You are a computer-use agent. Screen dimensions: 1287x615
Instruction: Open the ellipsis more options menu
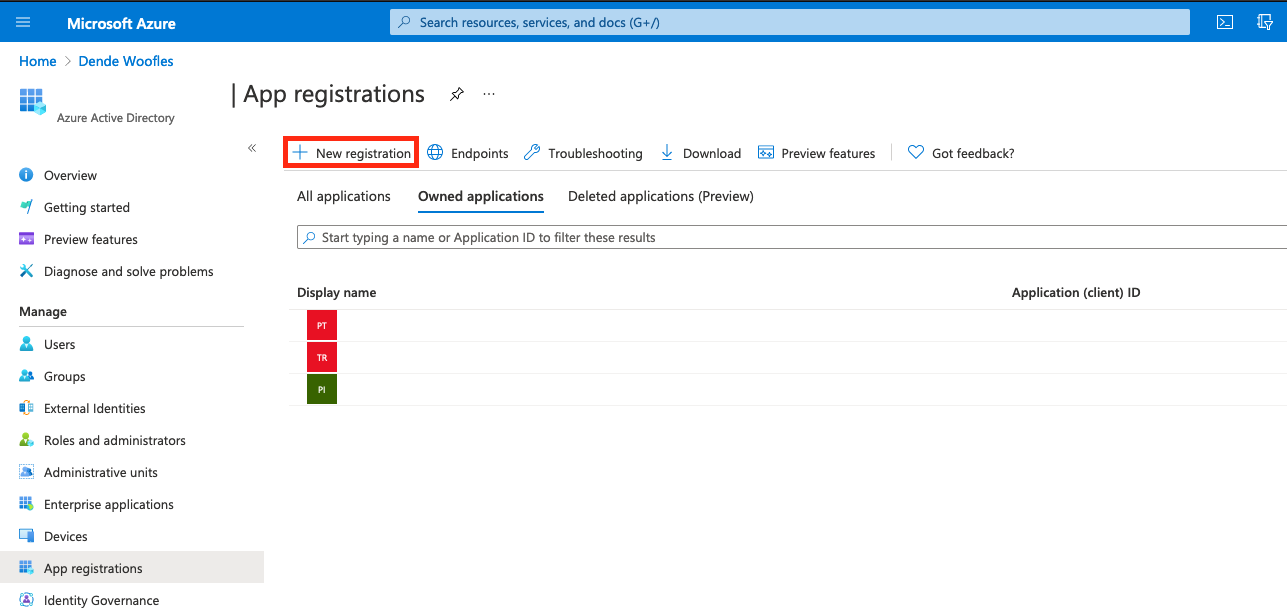[x=489, y=94]
